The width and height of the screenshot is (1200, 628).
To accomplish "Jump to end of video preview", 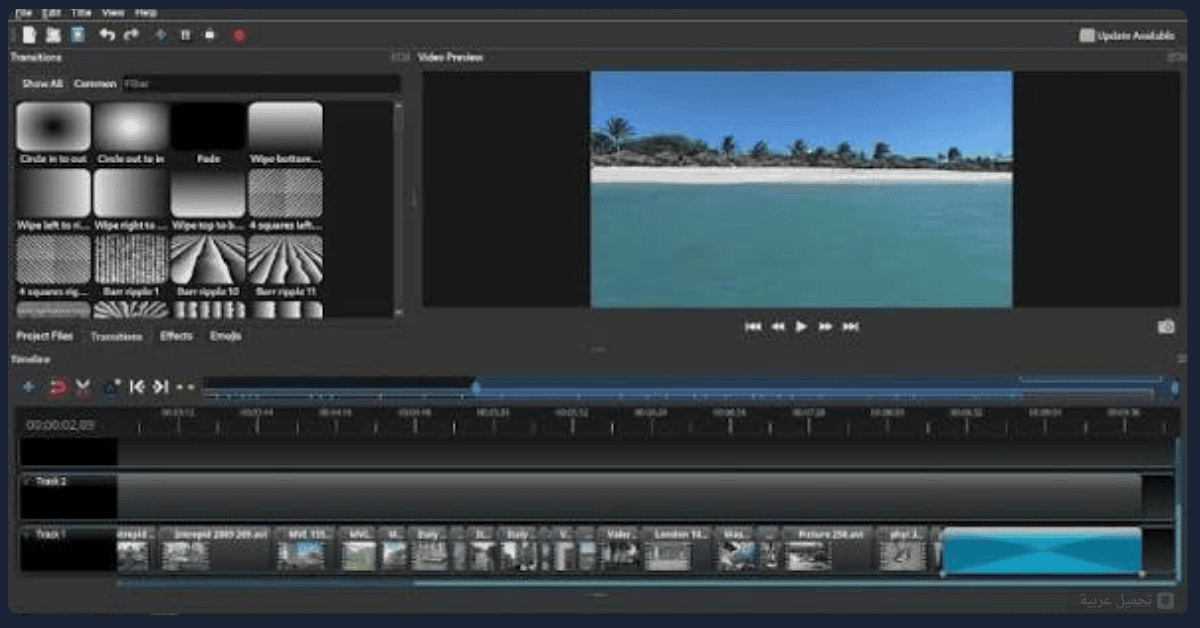I will tap(850, 327).
